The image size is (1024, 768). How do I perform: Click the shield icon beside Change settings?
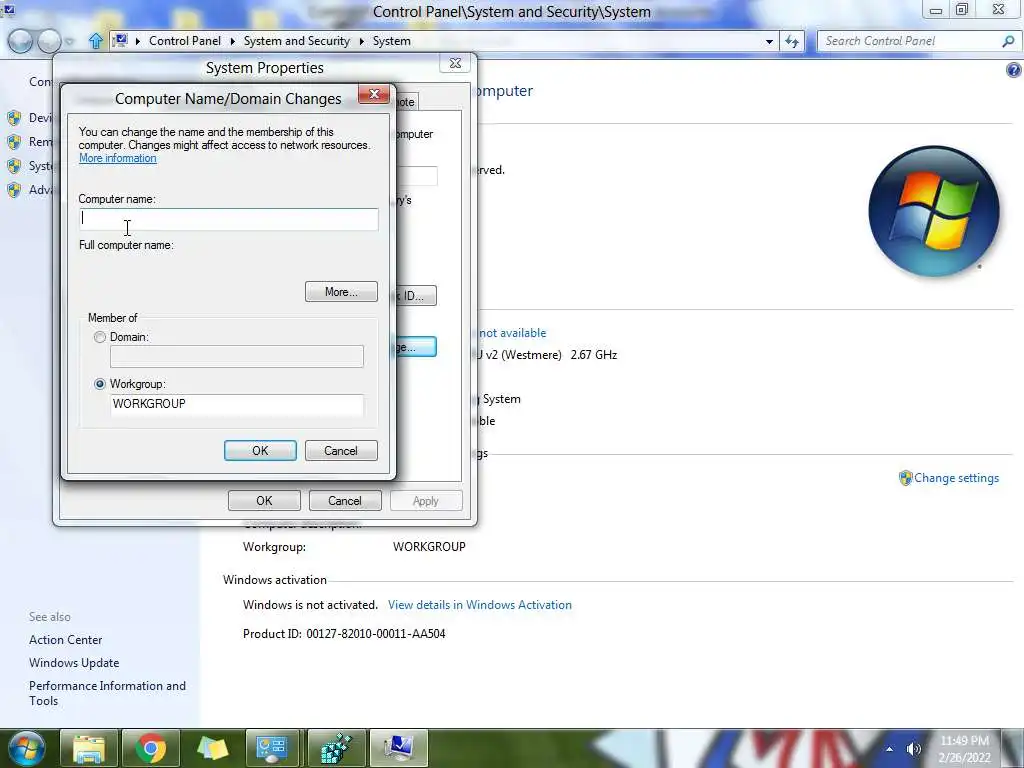tap(905, 478)
